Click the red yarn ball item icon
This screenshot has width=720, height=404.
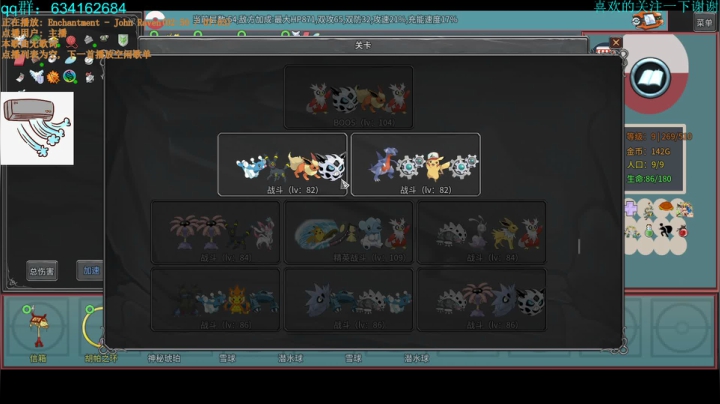point(71,42)
